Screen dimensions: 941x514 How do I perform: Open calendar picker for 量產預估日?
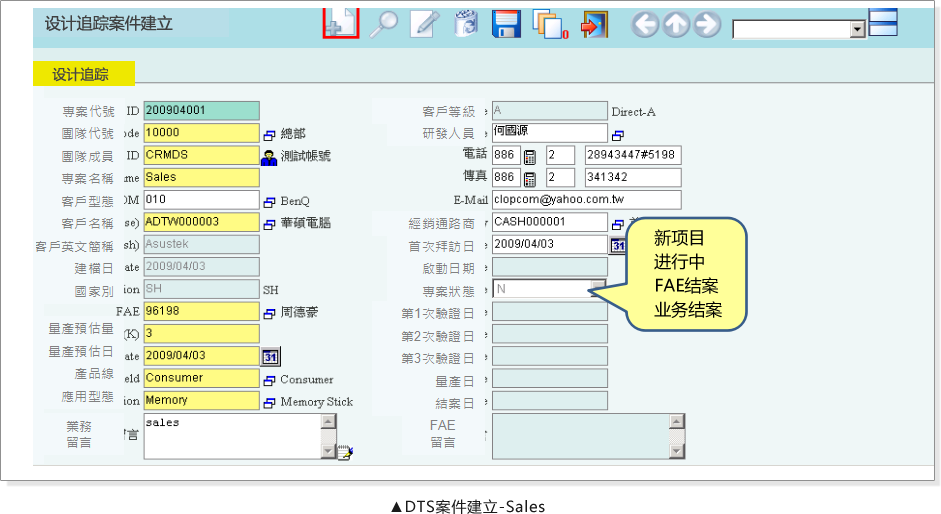pos(271,356)
